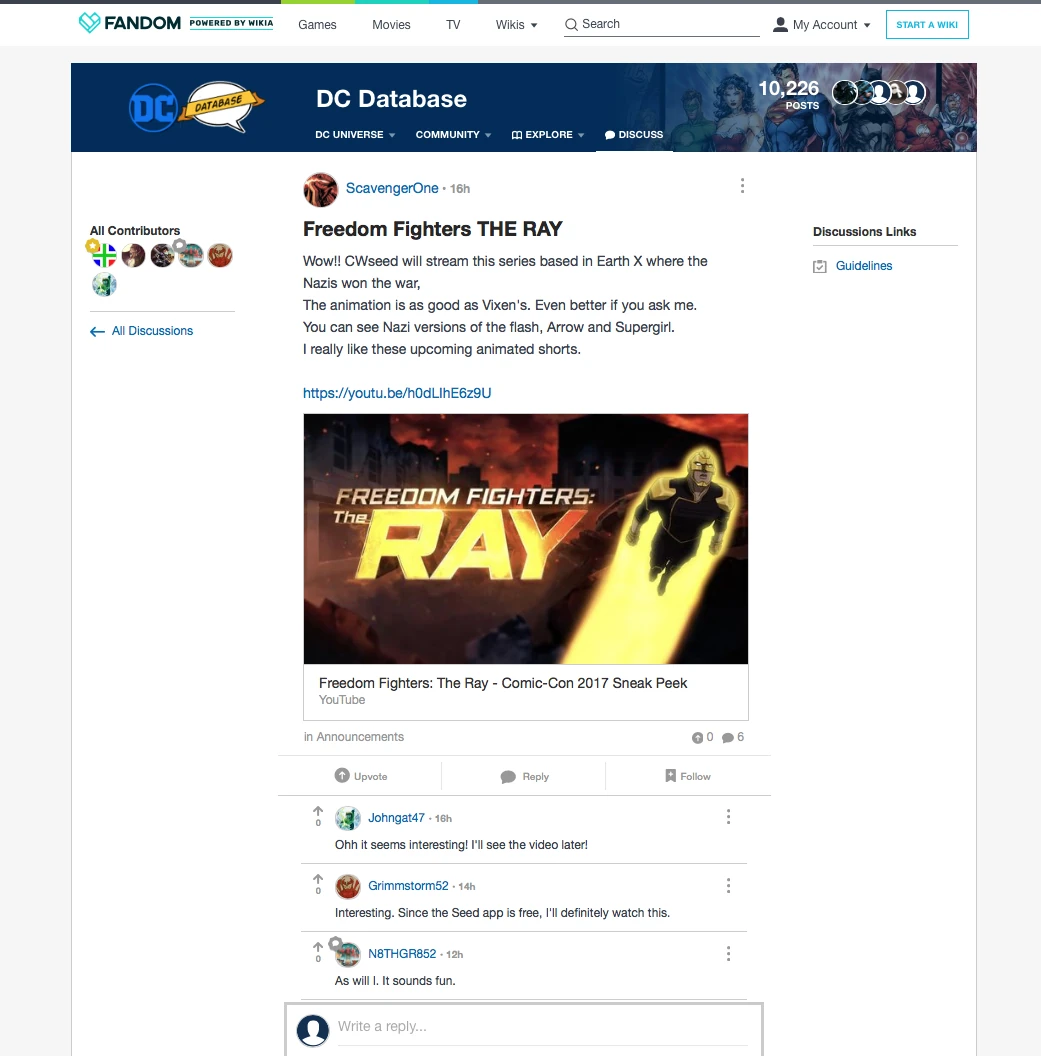
Task: Open the three-dot menu on ScavengerOne's post
Action: (742, 186)
